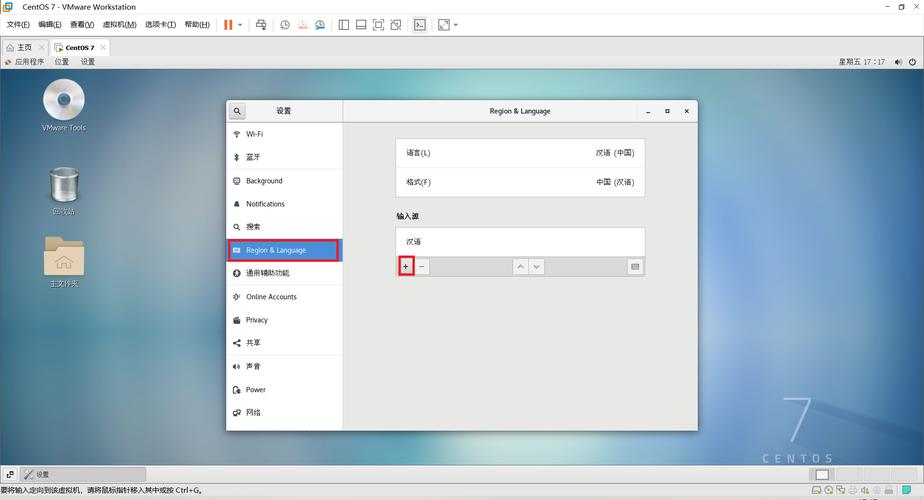This screenshot has width=924, height=500.
Task: Click the search icon in Settings header
Action: [237, 111]
